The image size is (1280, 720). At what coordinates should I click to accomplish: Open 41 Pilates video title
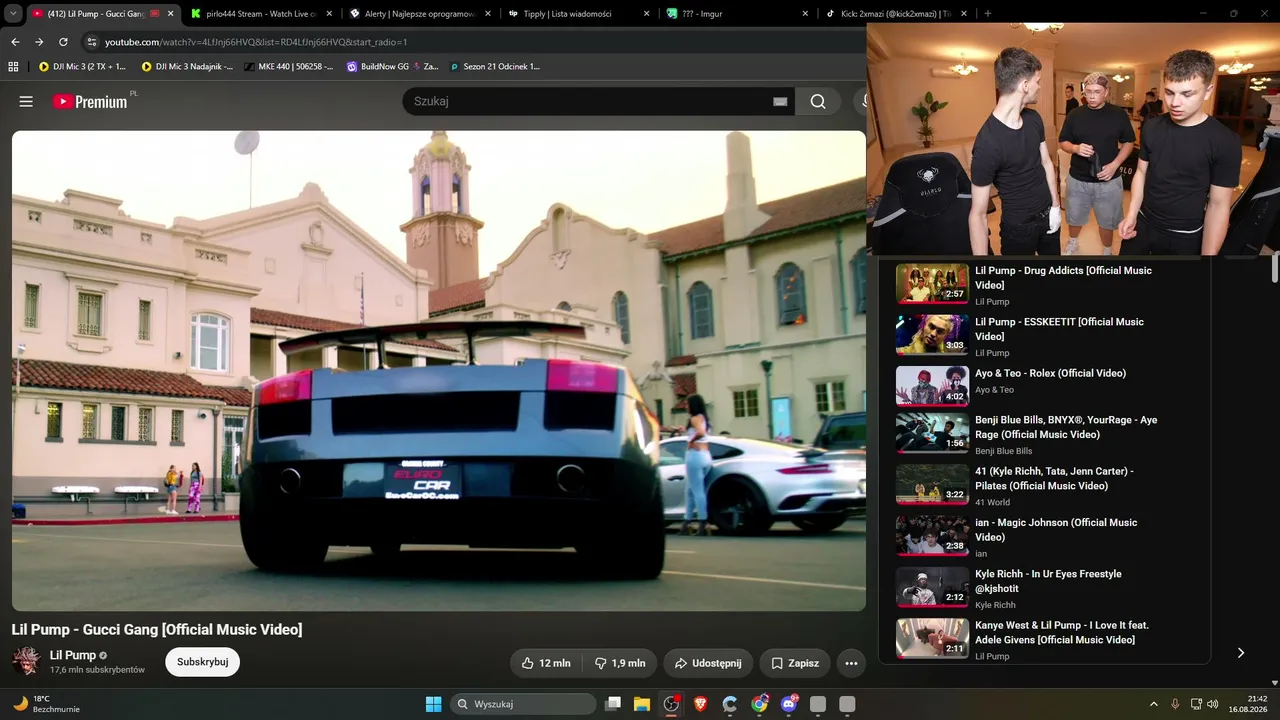1054,478
